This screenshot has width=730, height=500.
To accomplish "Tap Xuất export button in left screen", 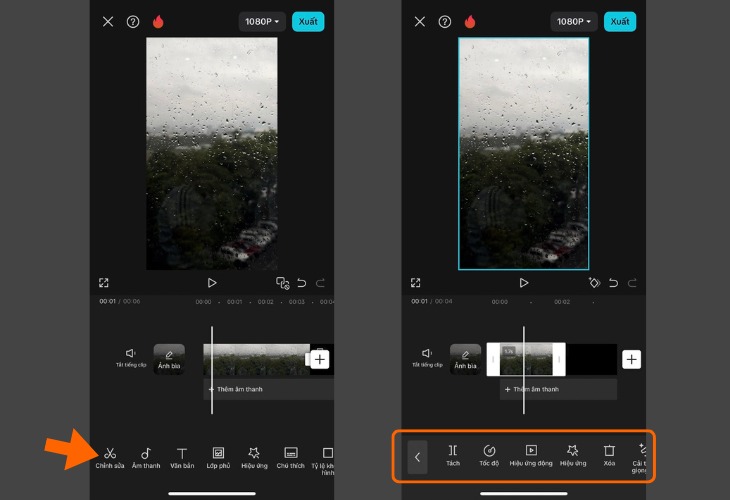I will click(x=307, y=21).
